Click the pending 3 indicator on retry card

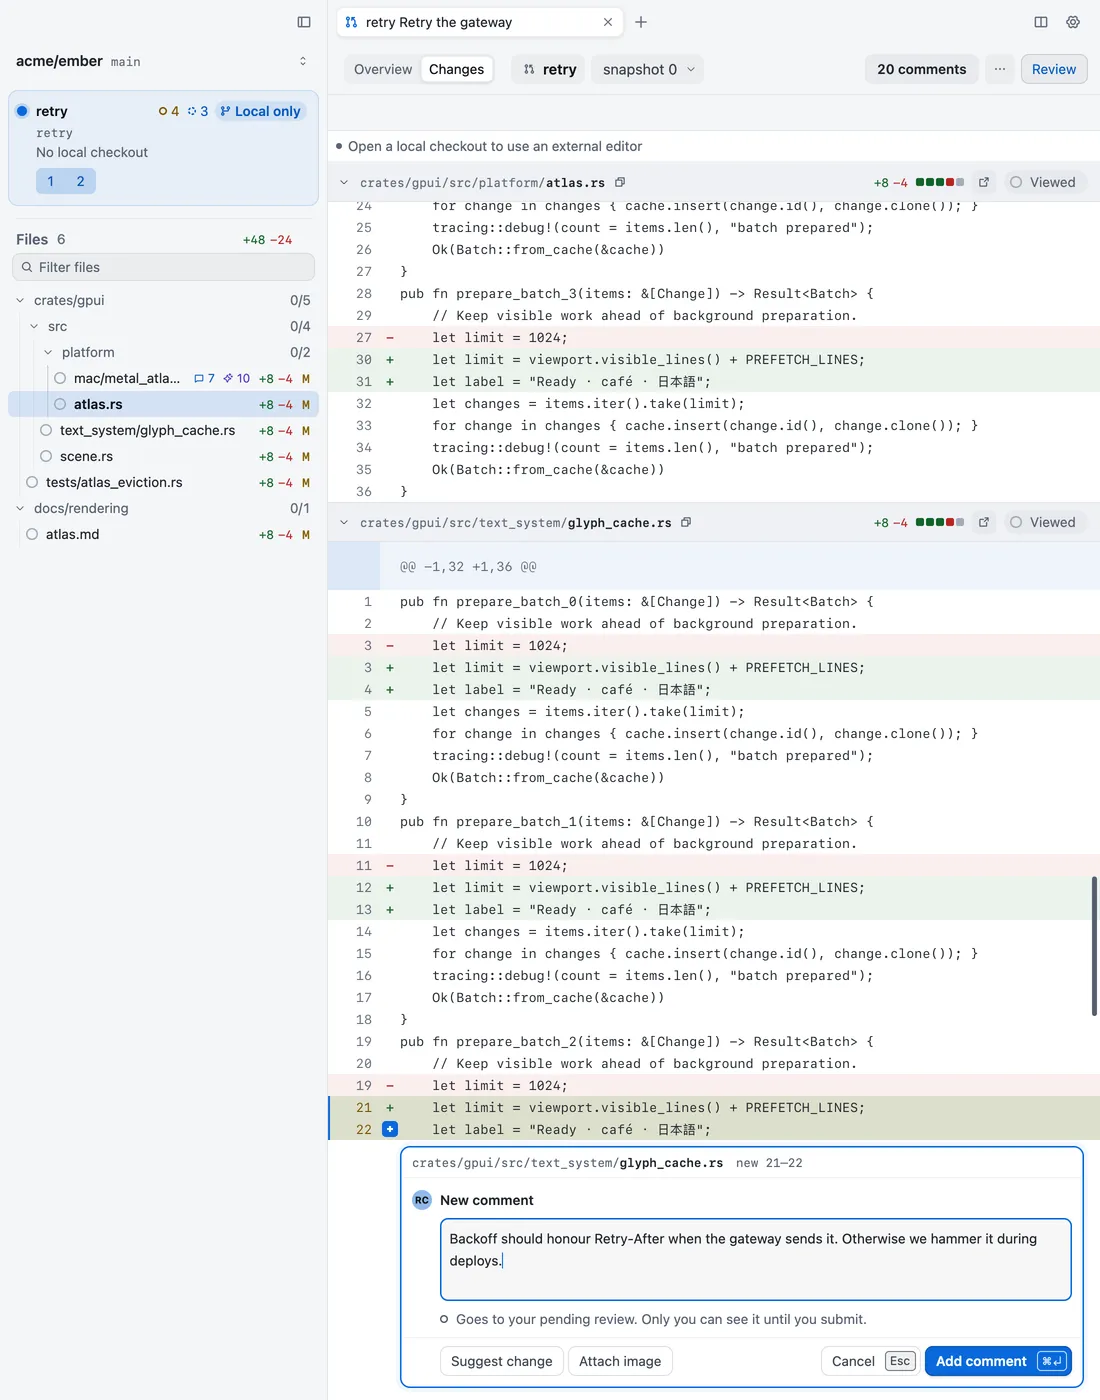[x=198, y=111]
